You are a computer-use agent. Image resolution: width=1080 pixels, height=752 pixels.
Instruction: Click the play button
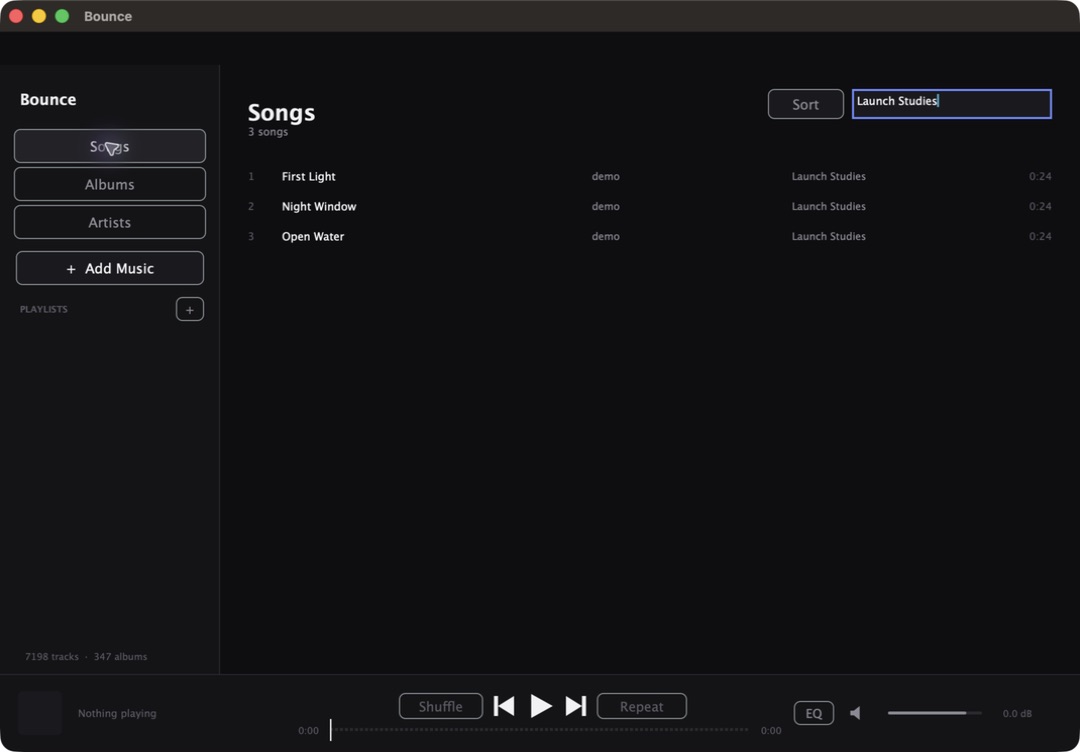541,706
